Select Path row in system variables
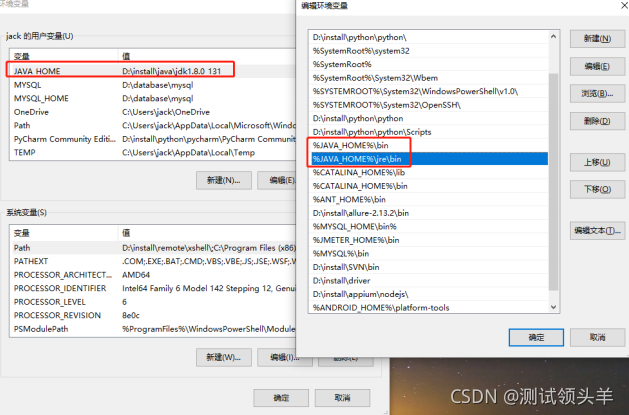The image size is (629, 415). (x=153, y=248)
